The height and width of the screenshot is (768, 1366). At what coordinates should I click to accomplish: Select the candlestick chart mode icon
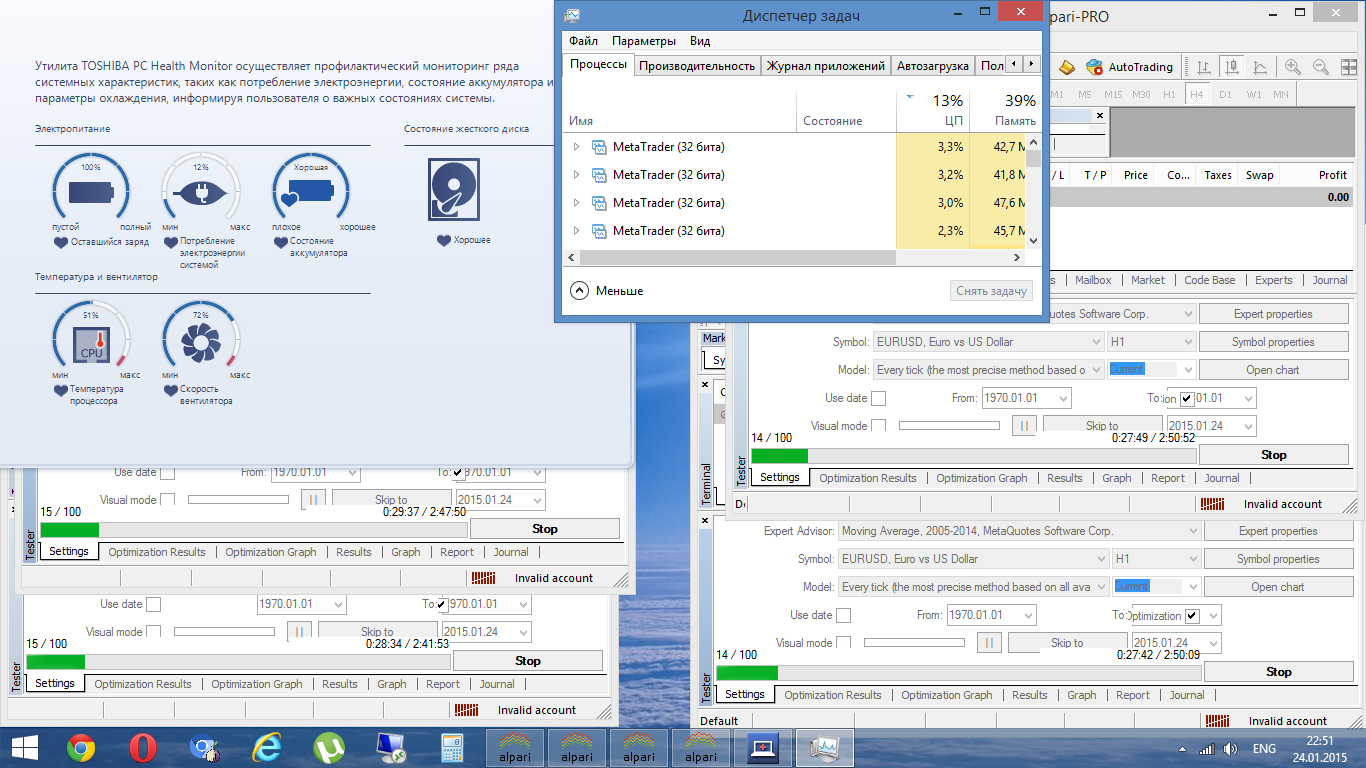tap(1232, 67)
